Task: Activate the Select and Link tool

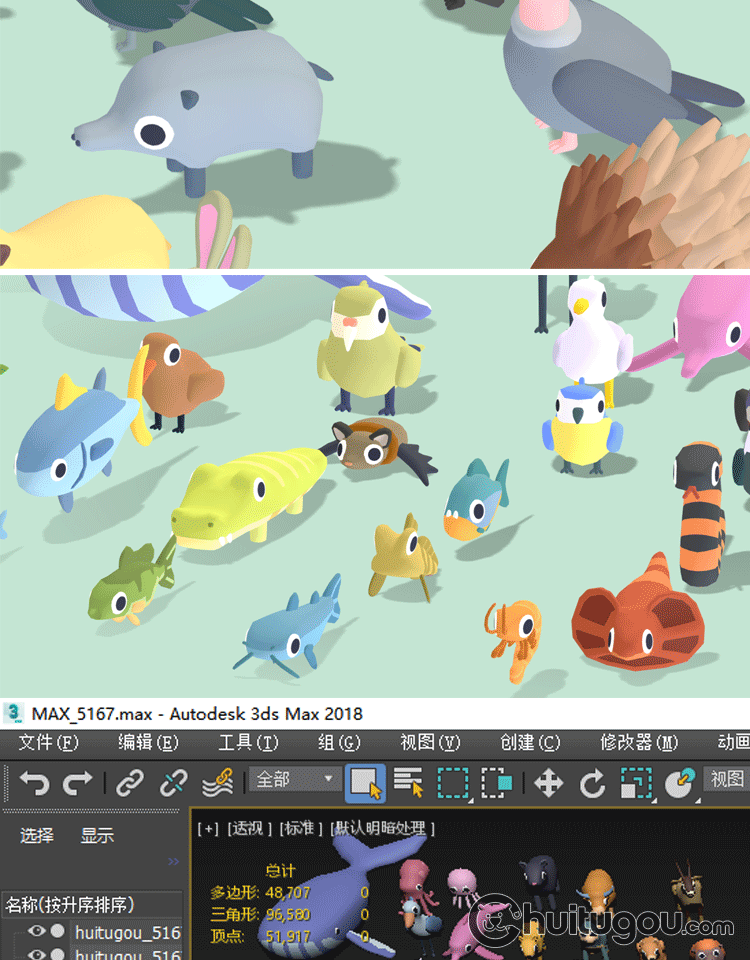Action: pyautogui.click(x=130, y=783)
